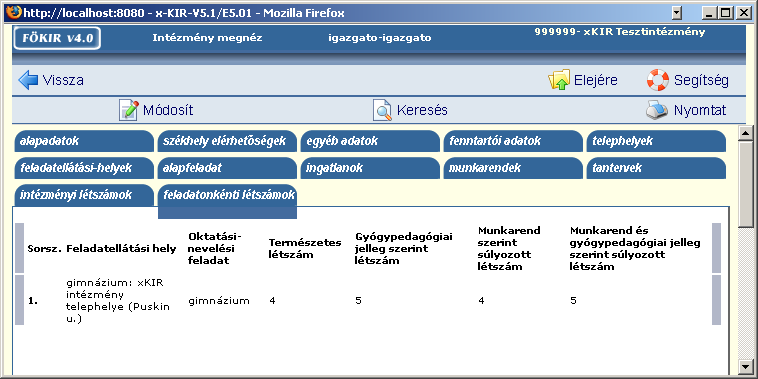Click the gimnázium cell in Oktatási-nevelési feladat column
This screenshot has height=379, width=758.
[219, 301]
